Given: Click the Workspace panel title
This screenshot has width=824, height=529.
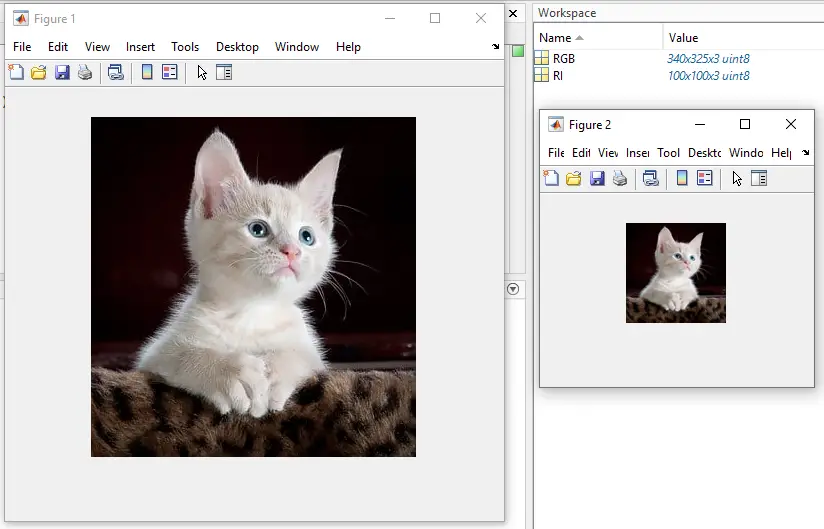Looking at the screenshot, I should tap(567, 13).
